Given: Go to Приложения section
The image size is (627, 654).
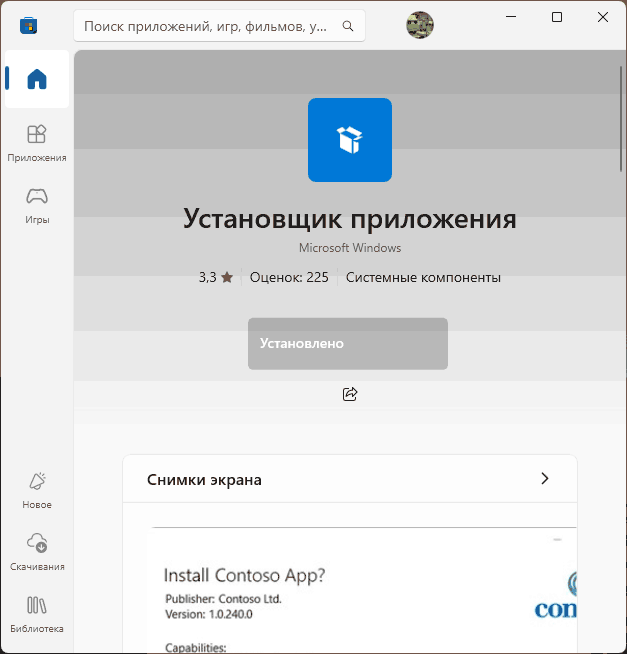Looking at the screenshot, I should point(37,143).
